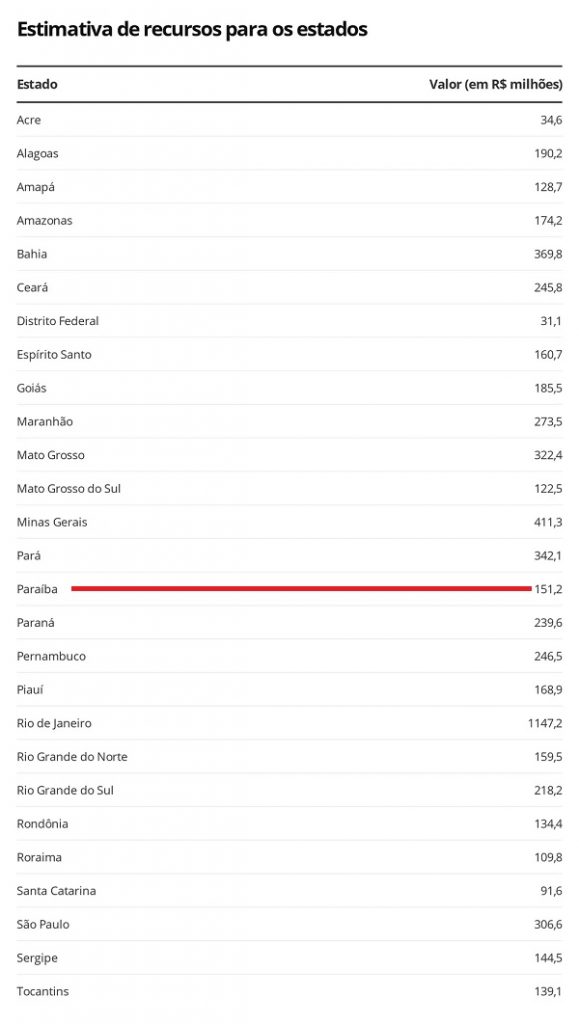Click the Santa Catarina value 91,6
Viewport: 579px width, 1024px height.
pos(551,891)
